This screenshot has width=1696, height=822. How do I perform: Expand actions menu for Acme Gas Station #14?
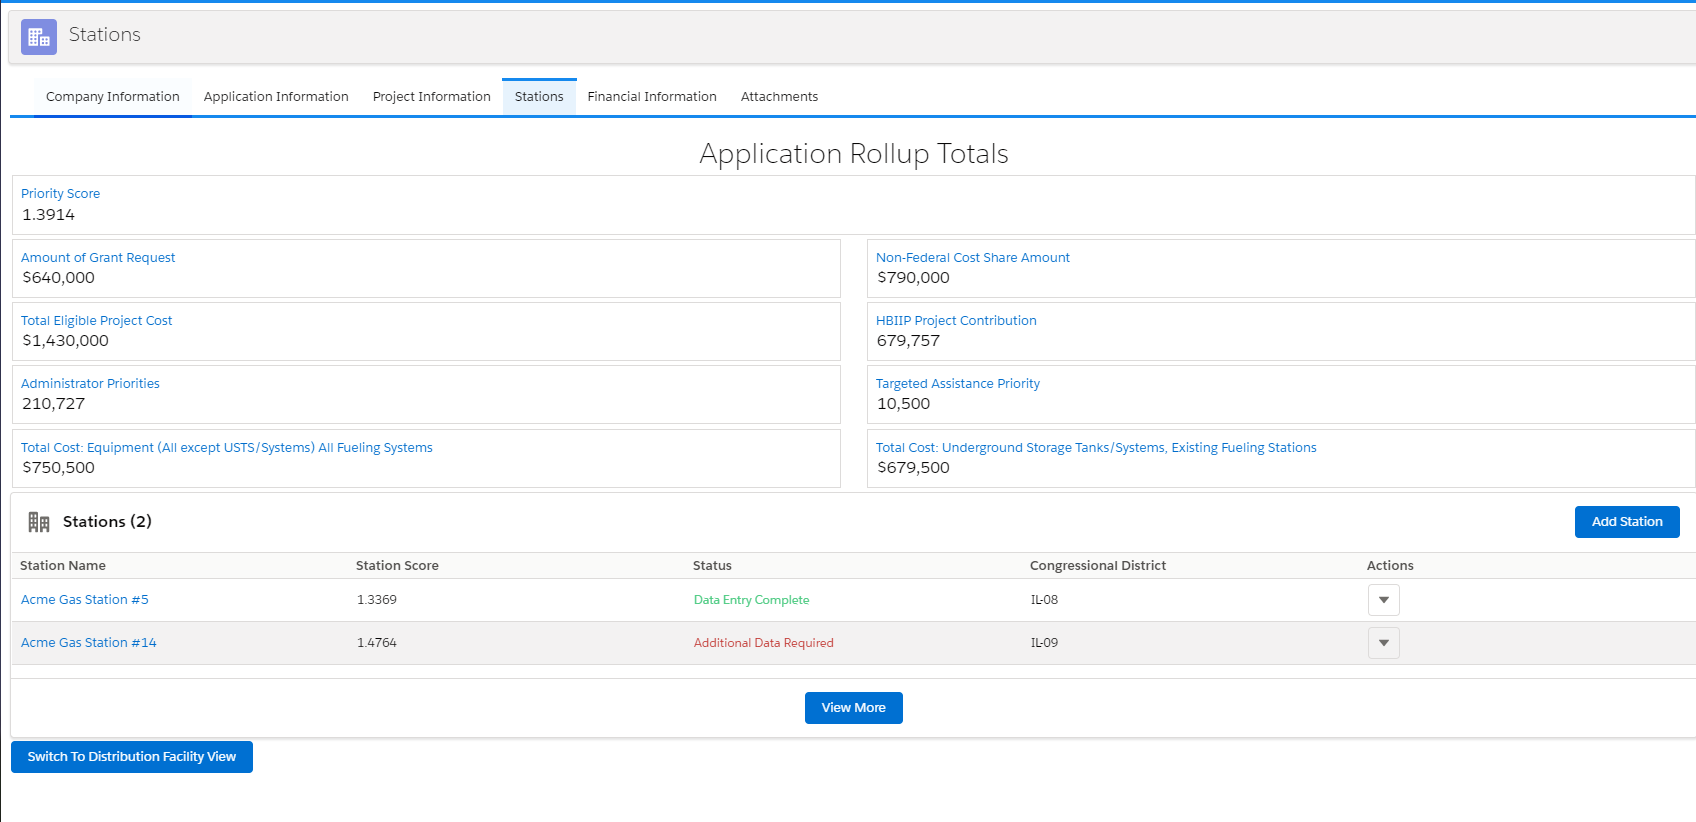(x=1383, y=643)
